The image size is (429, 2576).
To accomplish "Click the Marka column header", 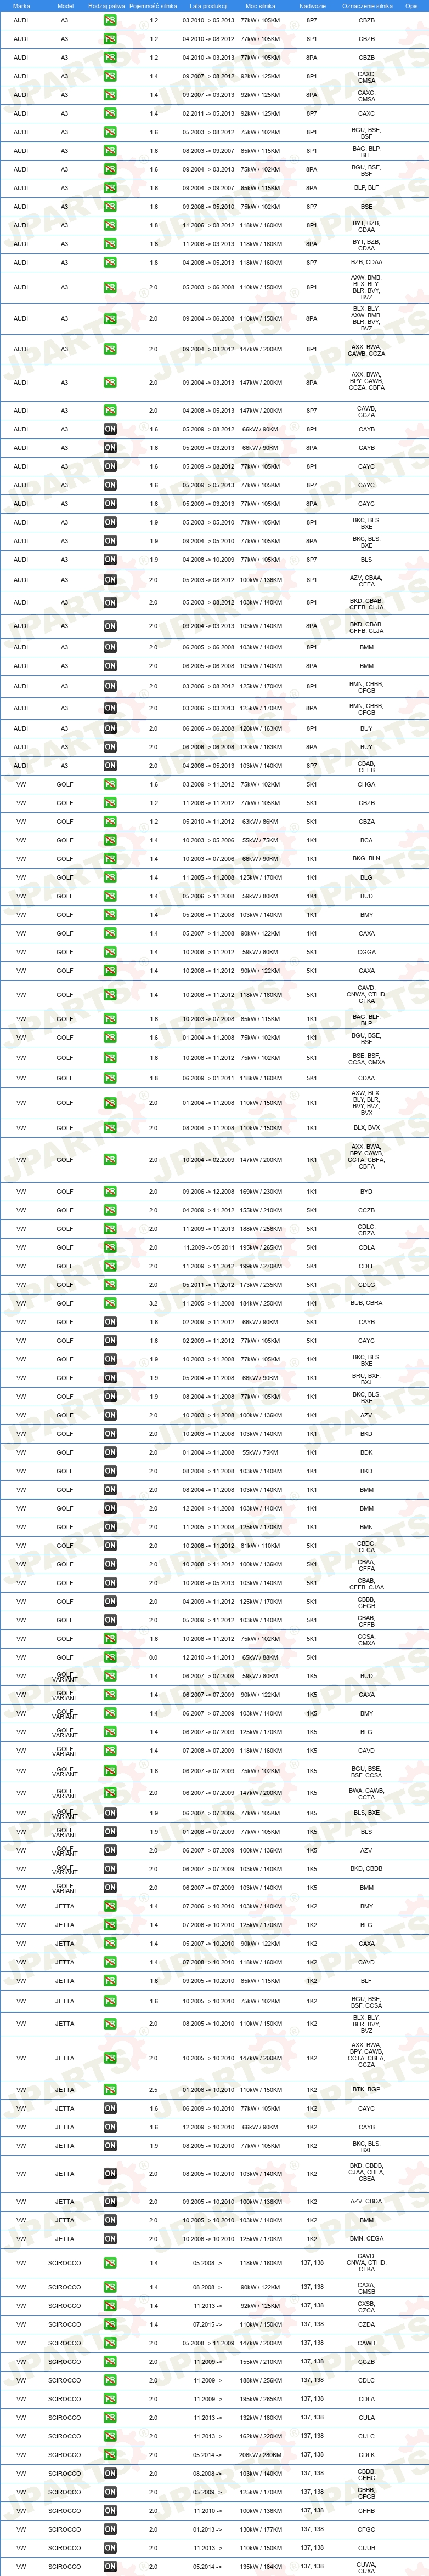I will pos(21,6).
